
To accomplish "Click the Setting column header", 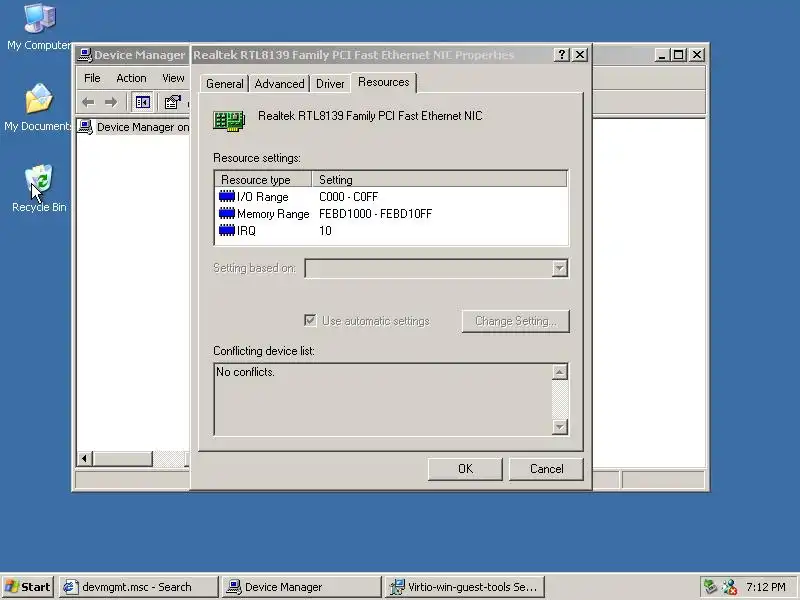I will 439,180.
